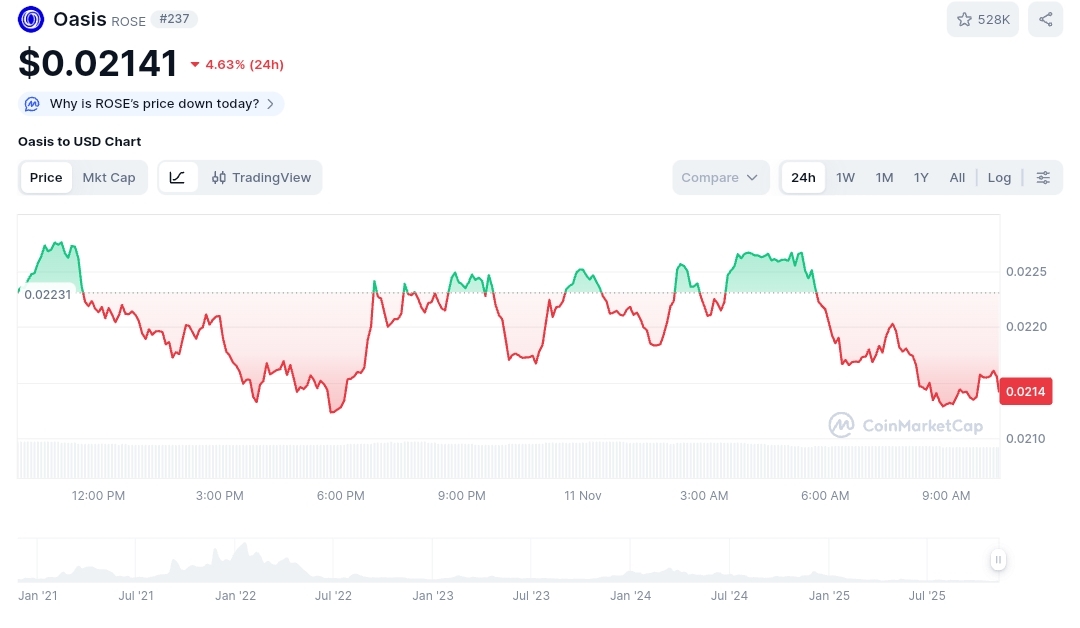This screenshot has width=1080, height=628.
Task: Click the chevron on the price-down question
Action: click(271, 104)
